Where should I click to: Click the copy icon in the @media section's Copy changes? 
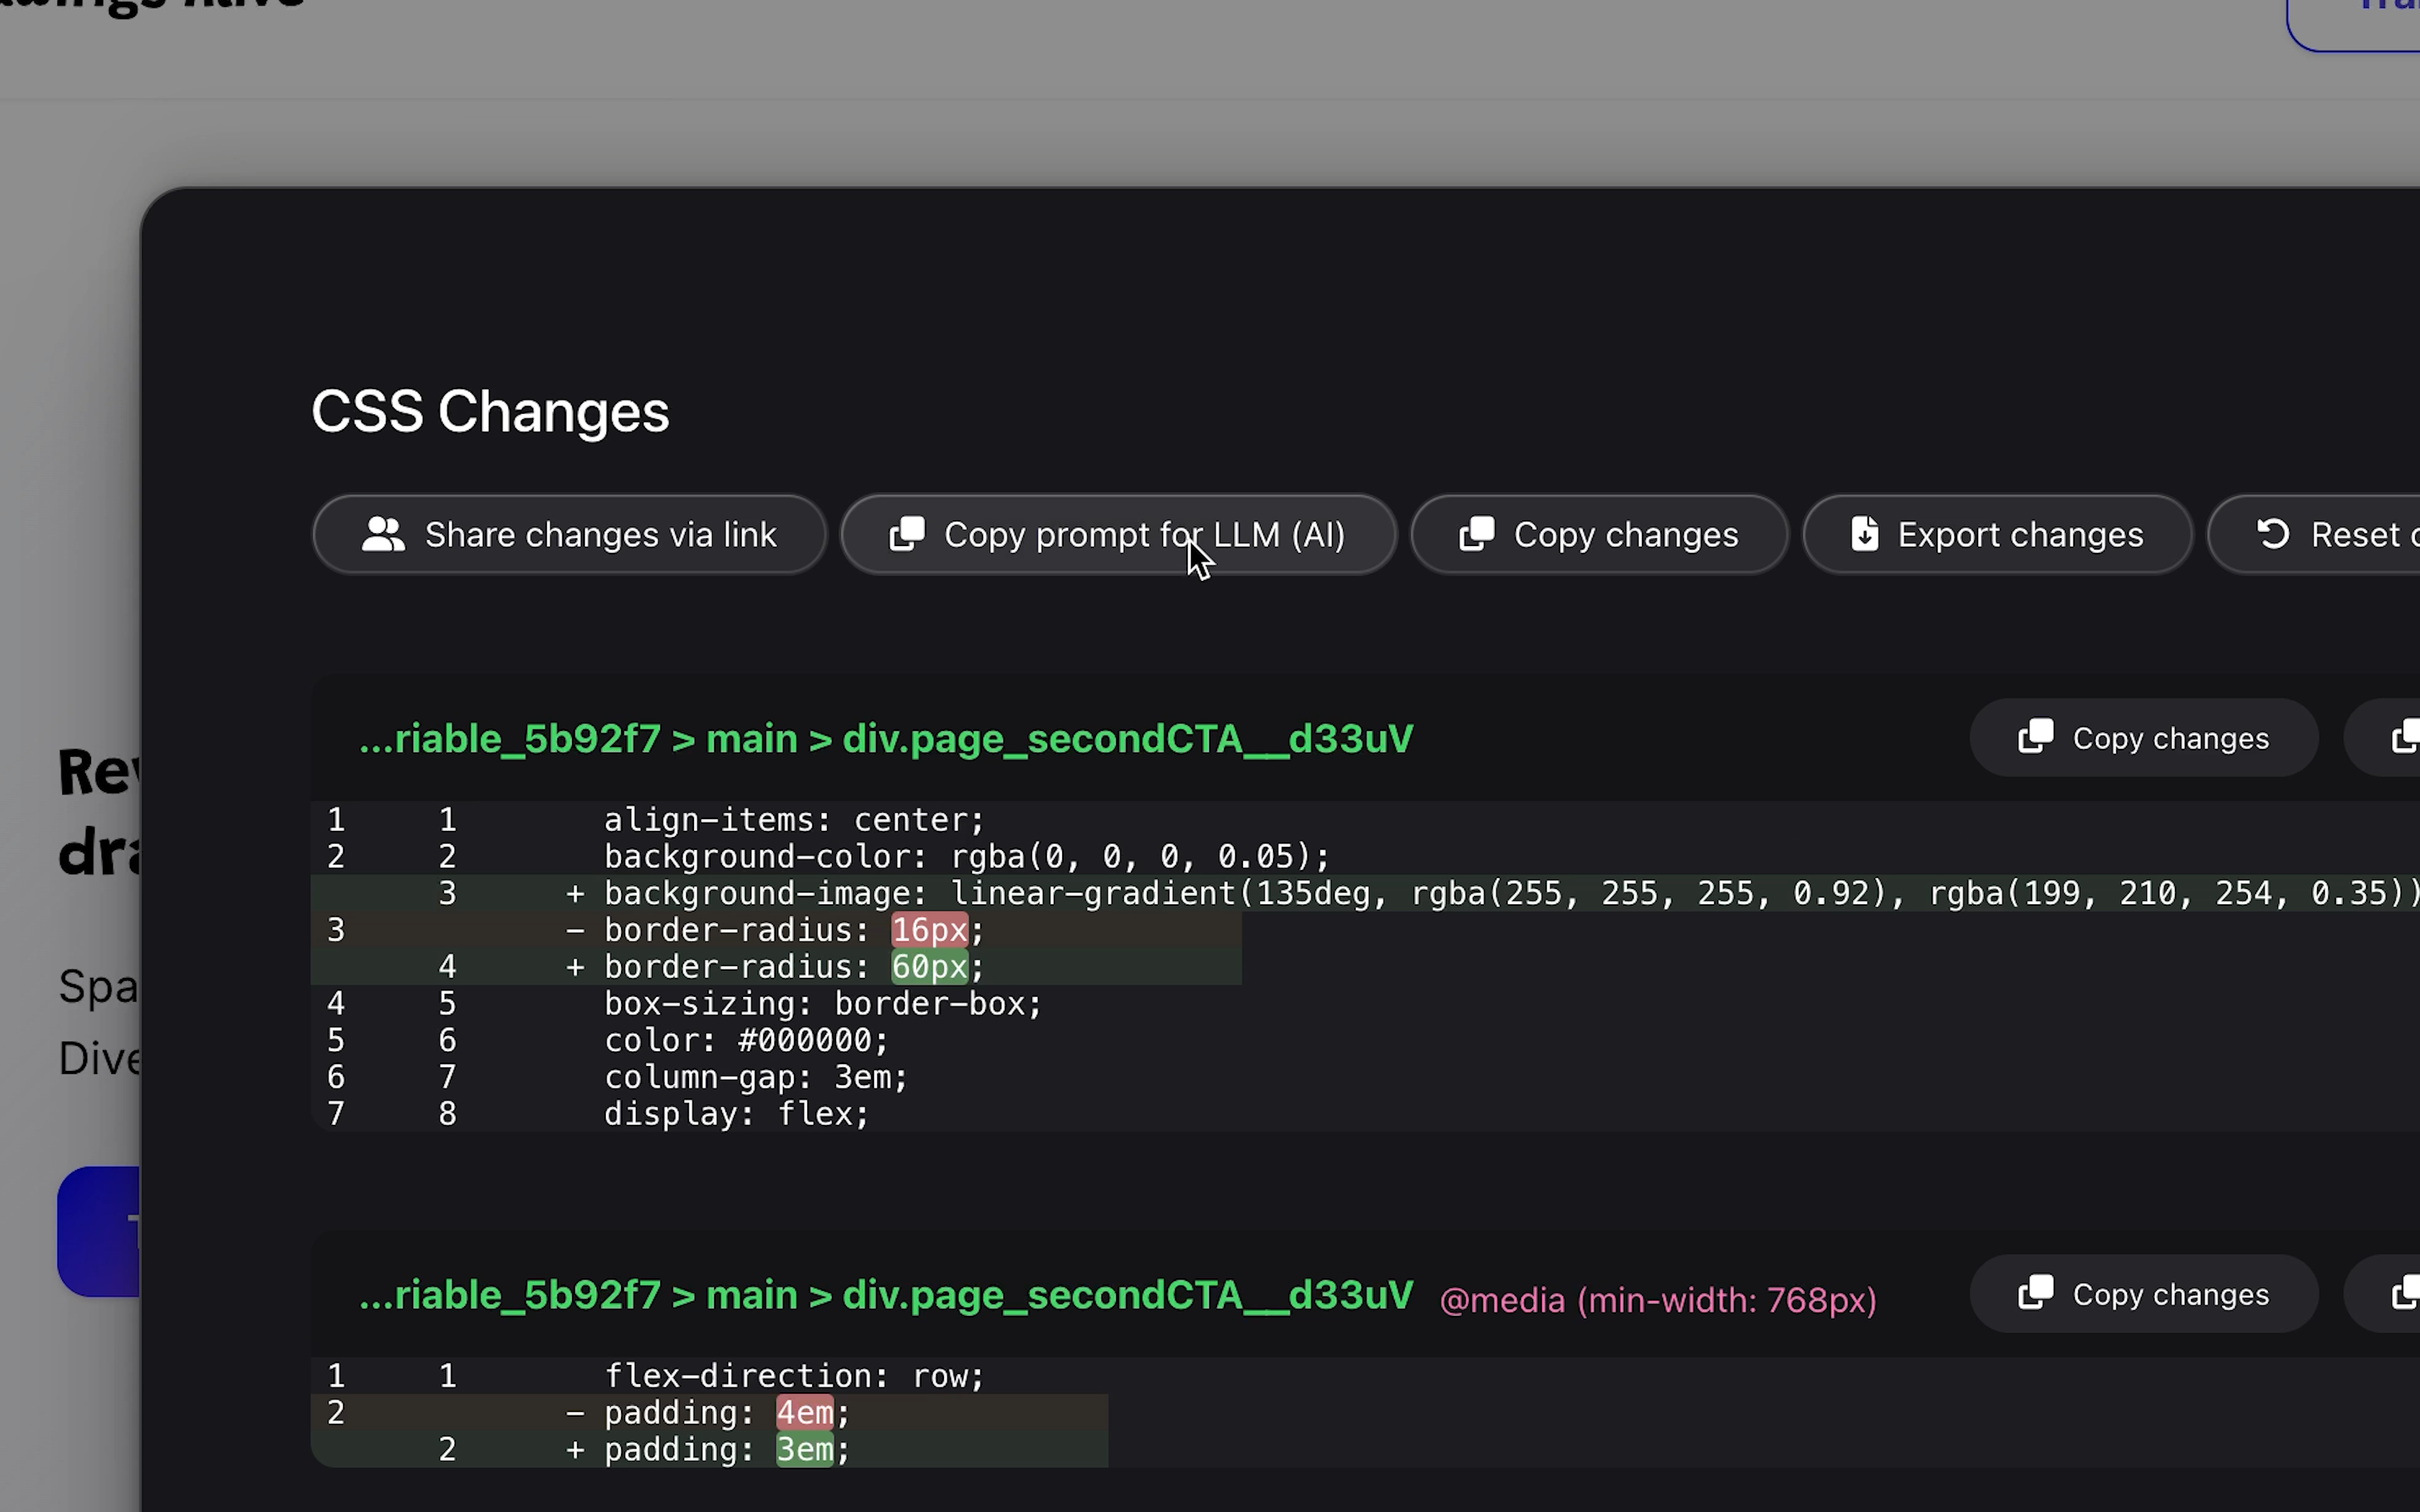2037,1293
